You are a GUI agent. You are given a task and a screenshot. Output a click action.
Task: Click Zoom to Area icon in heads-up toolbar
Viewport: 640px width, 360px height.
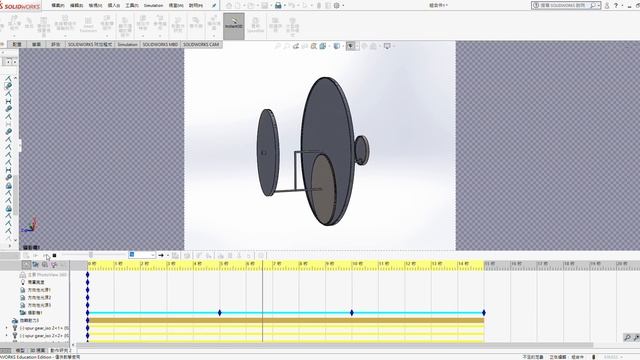[287, 46]
